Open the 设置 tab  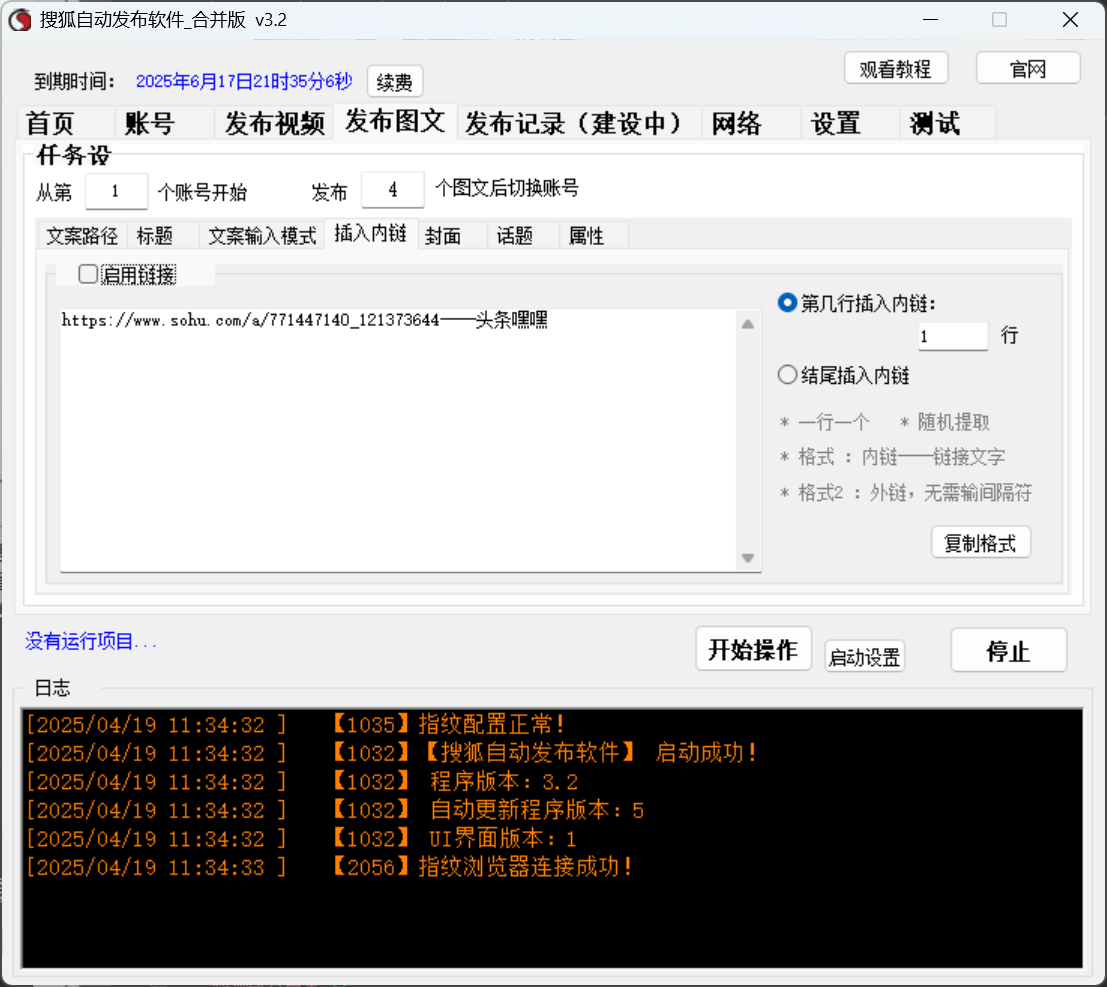849,123
